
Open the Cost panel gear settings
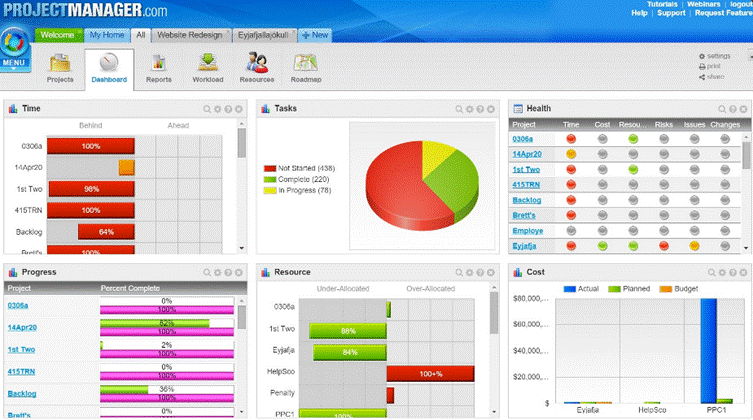[722, 273]
